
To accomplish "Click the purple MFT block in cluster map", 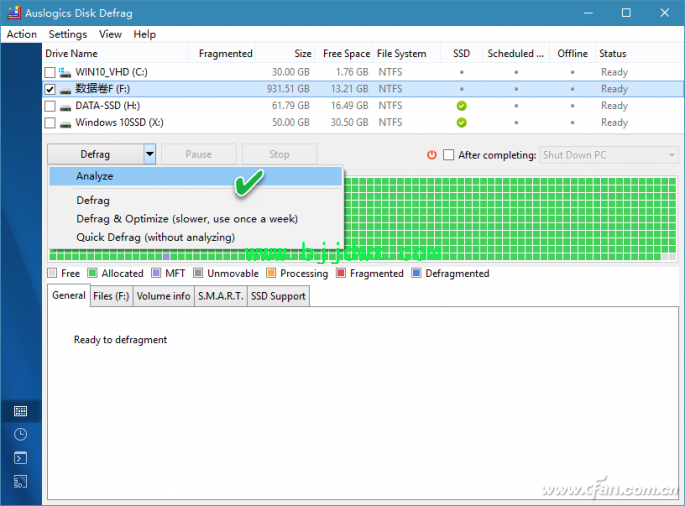I will [166, 256].
